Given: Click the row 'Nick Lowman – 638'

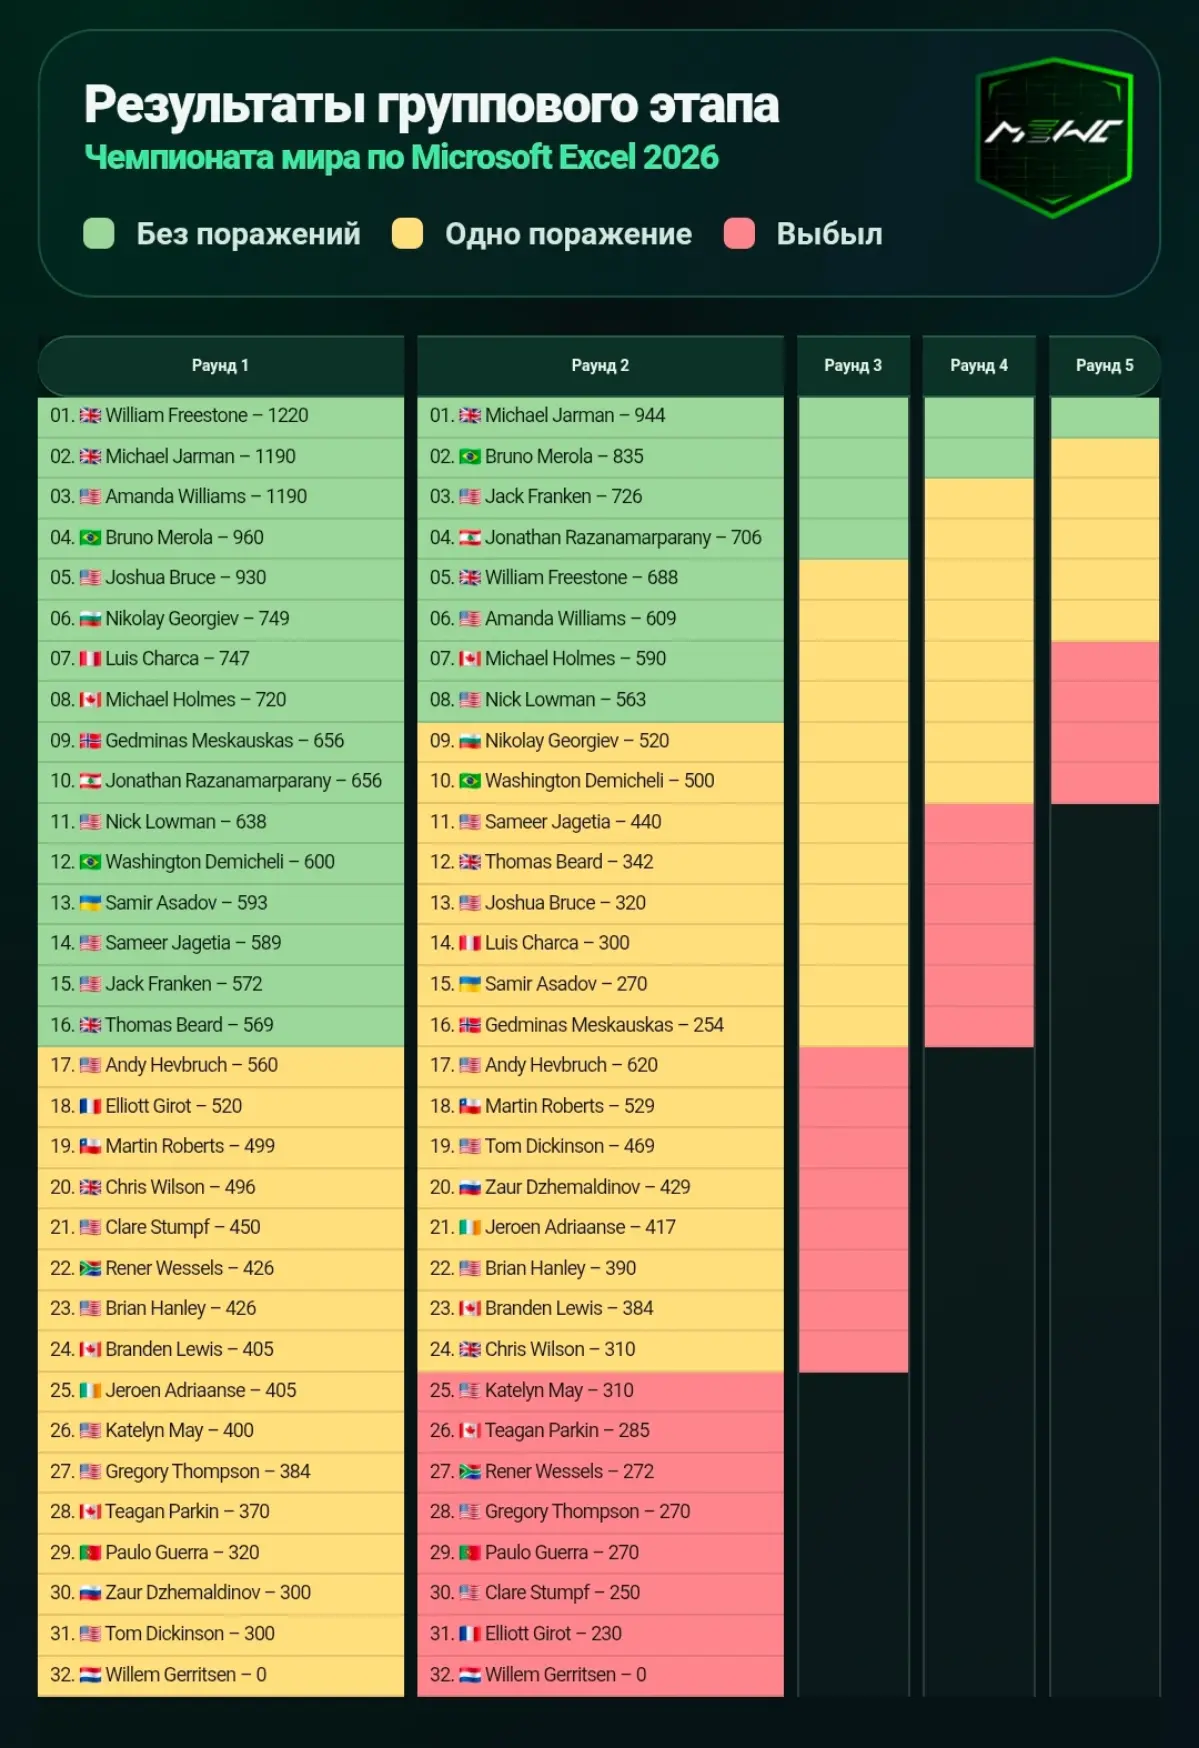Looking at the screenshot, I should click(221, 822).
